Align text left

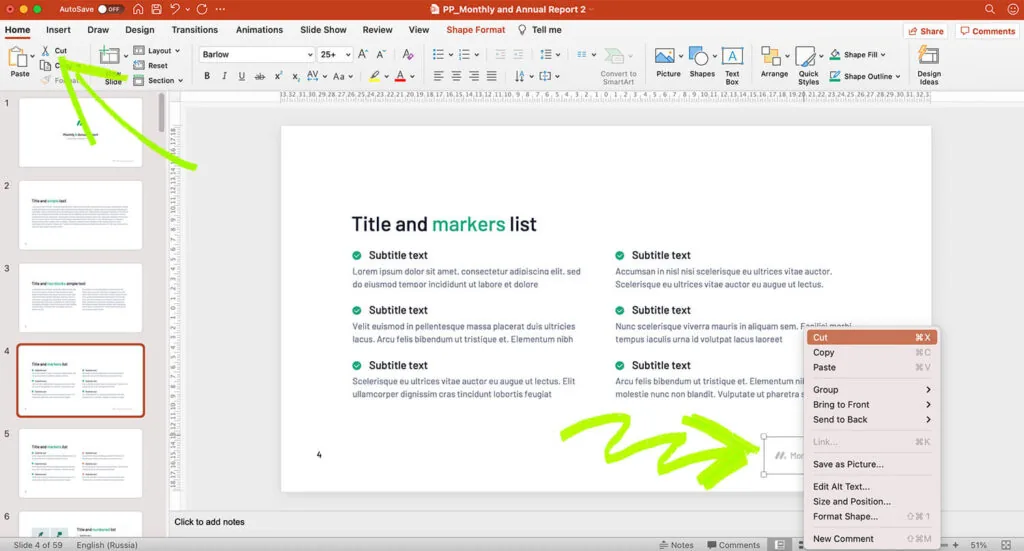pyautogui.click(x=438, y=76)
